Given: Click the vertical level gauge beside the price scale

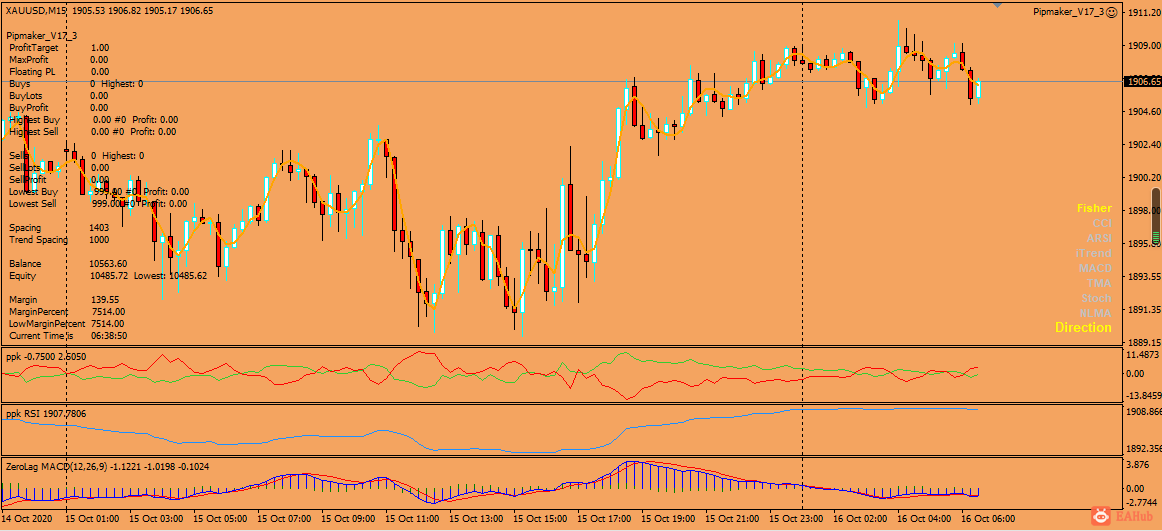Looking at the screenshot, I should 1155,217.
